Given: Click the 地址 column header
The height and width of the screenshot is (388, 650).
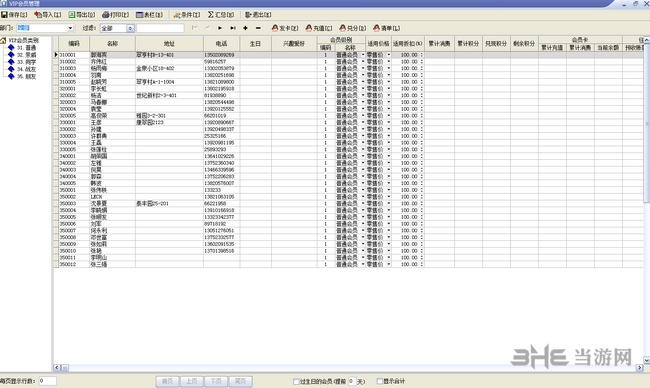Looking at the screenshot, I should (x=169, y=44).
